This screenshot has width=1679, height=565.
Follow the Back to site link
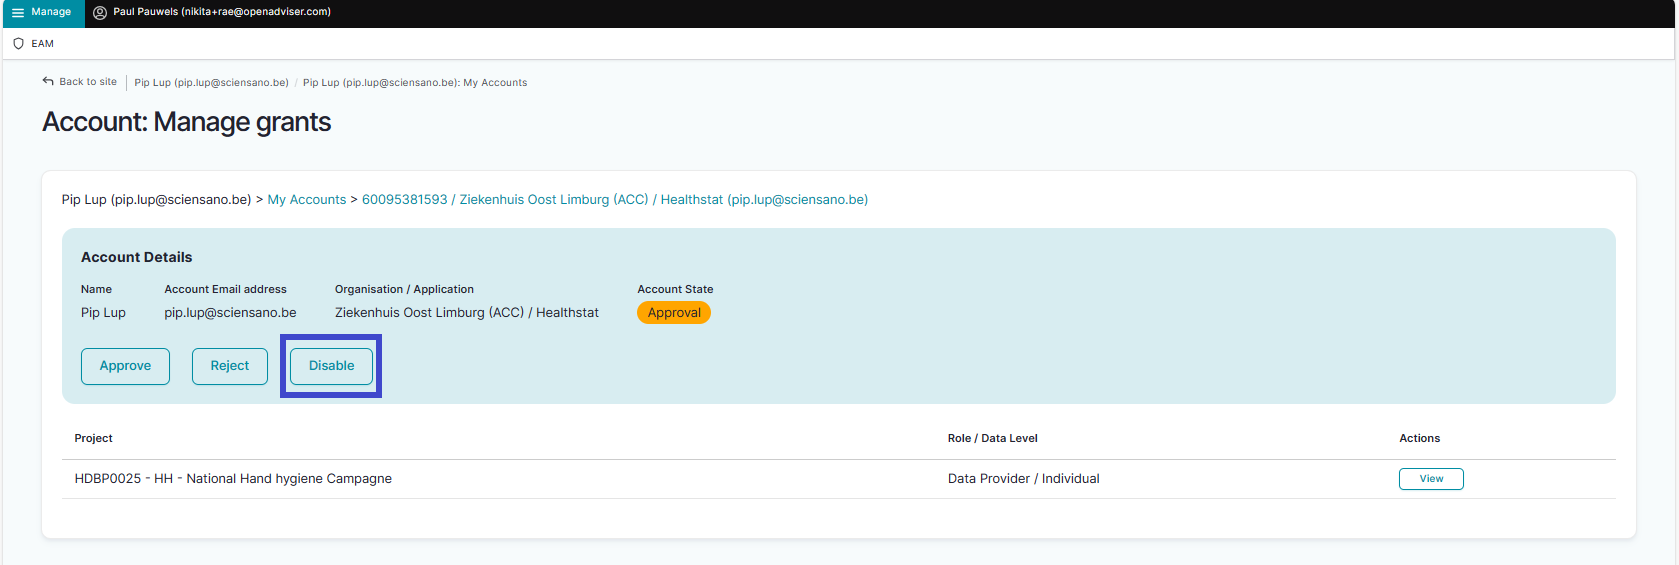87,82
